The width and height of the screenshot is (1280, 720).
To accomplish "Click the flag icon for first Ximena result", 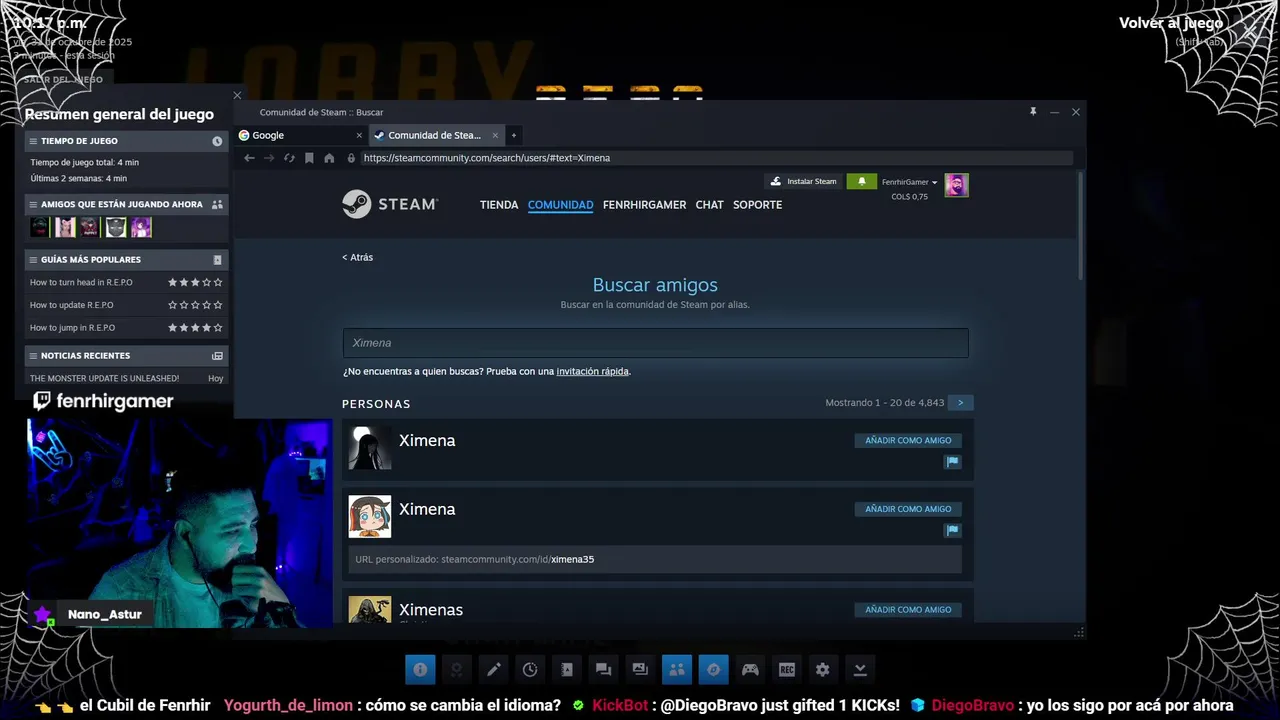I will tap(952, 462).
